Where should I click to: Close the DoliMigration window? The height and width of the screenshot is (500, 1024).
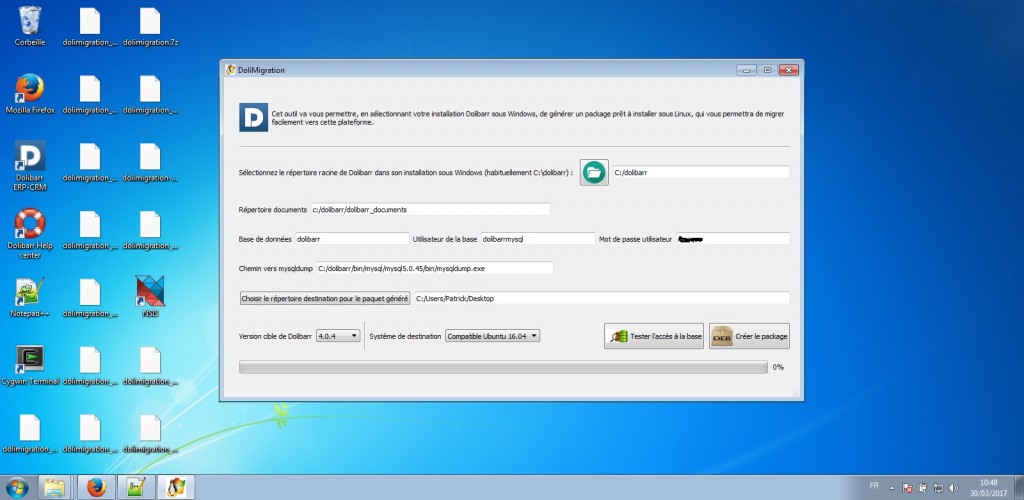789,70
